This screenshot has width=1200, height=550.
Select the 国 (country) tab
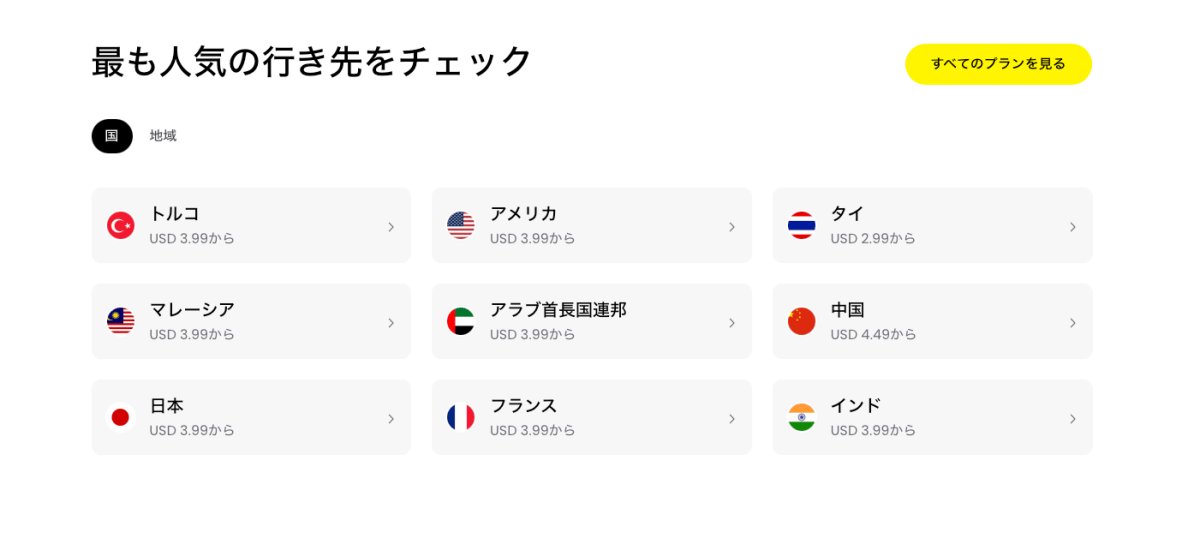(x=112, y=136)
